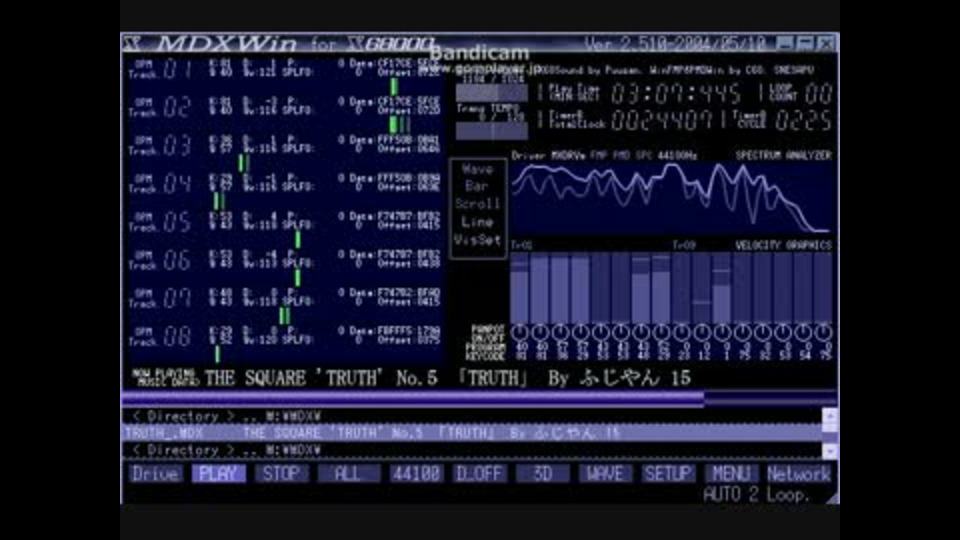Click the channel 10 panpot knob
Image resolution: width=960 pixels, height=540 pixels.
[x=702, y=332]
